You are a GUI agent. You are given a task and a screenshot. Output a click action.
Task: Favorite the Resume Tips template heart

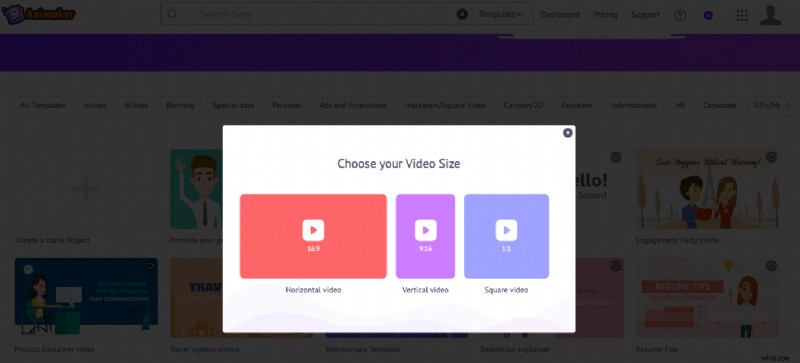[771, 266]
